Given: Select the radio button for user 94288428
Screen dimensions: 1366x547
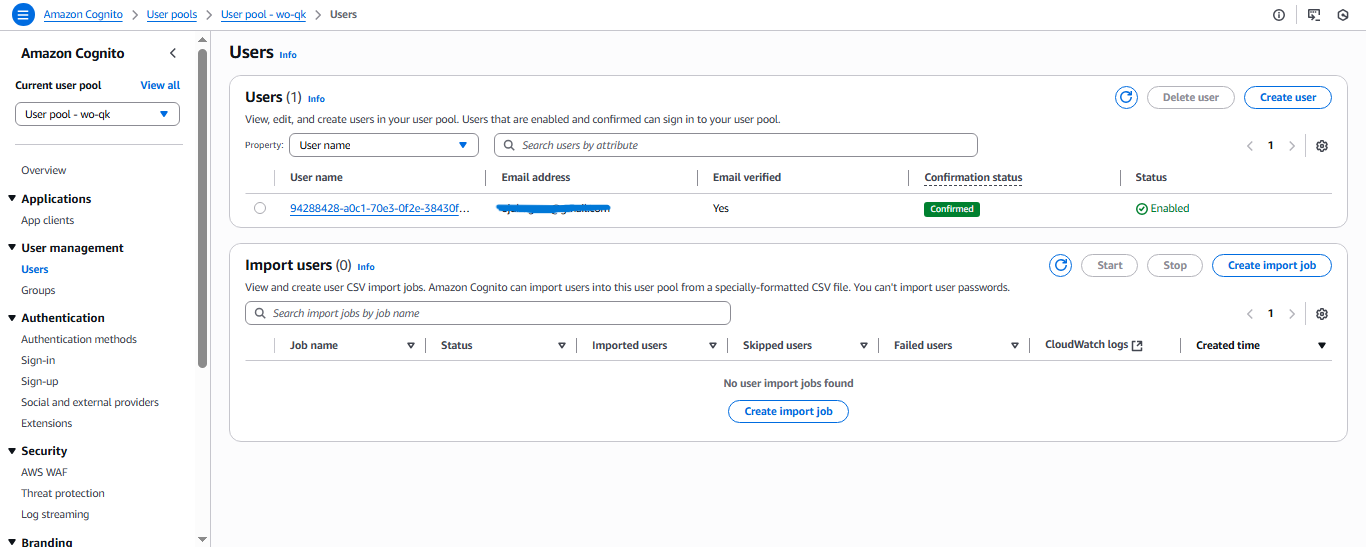Looking at the screenshot, I should pyautogui.click(x=260, y=208).
